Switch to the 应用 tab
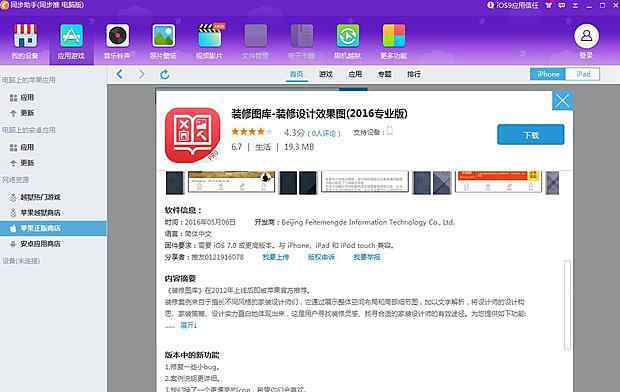This screenshot has height=392, width=620. point(355,74)
